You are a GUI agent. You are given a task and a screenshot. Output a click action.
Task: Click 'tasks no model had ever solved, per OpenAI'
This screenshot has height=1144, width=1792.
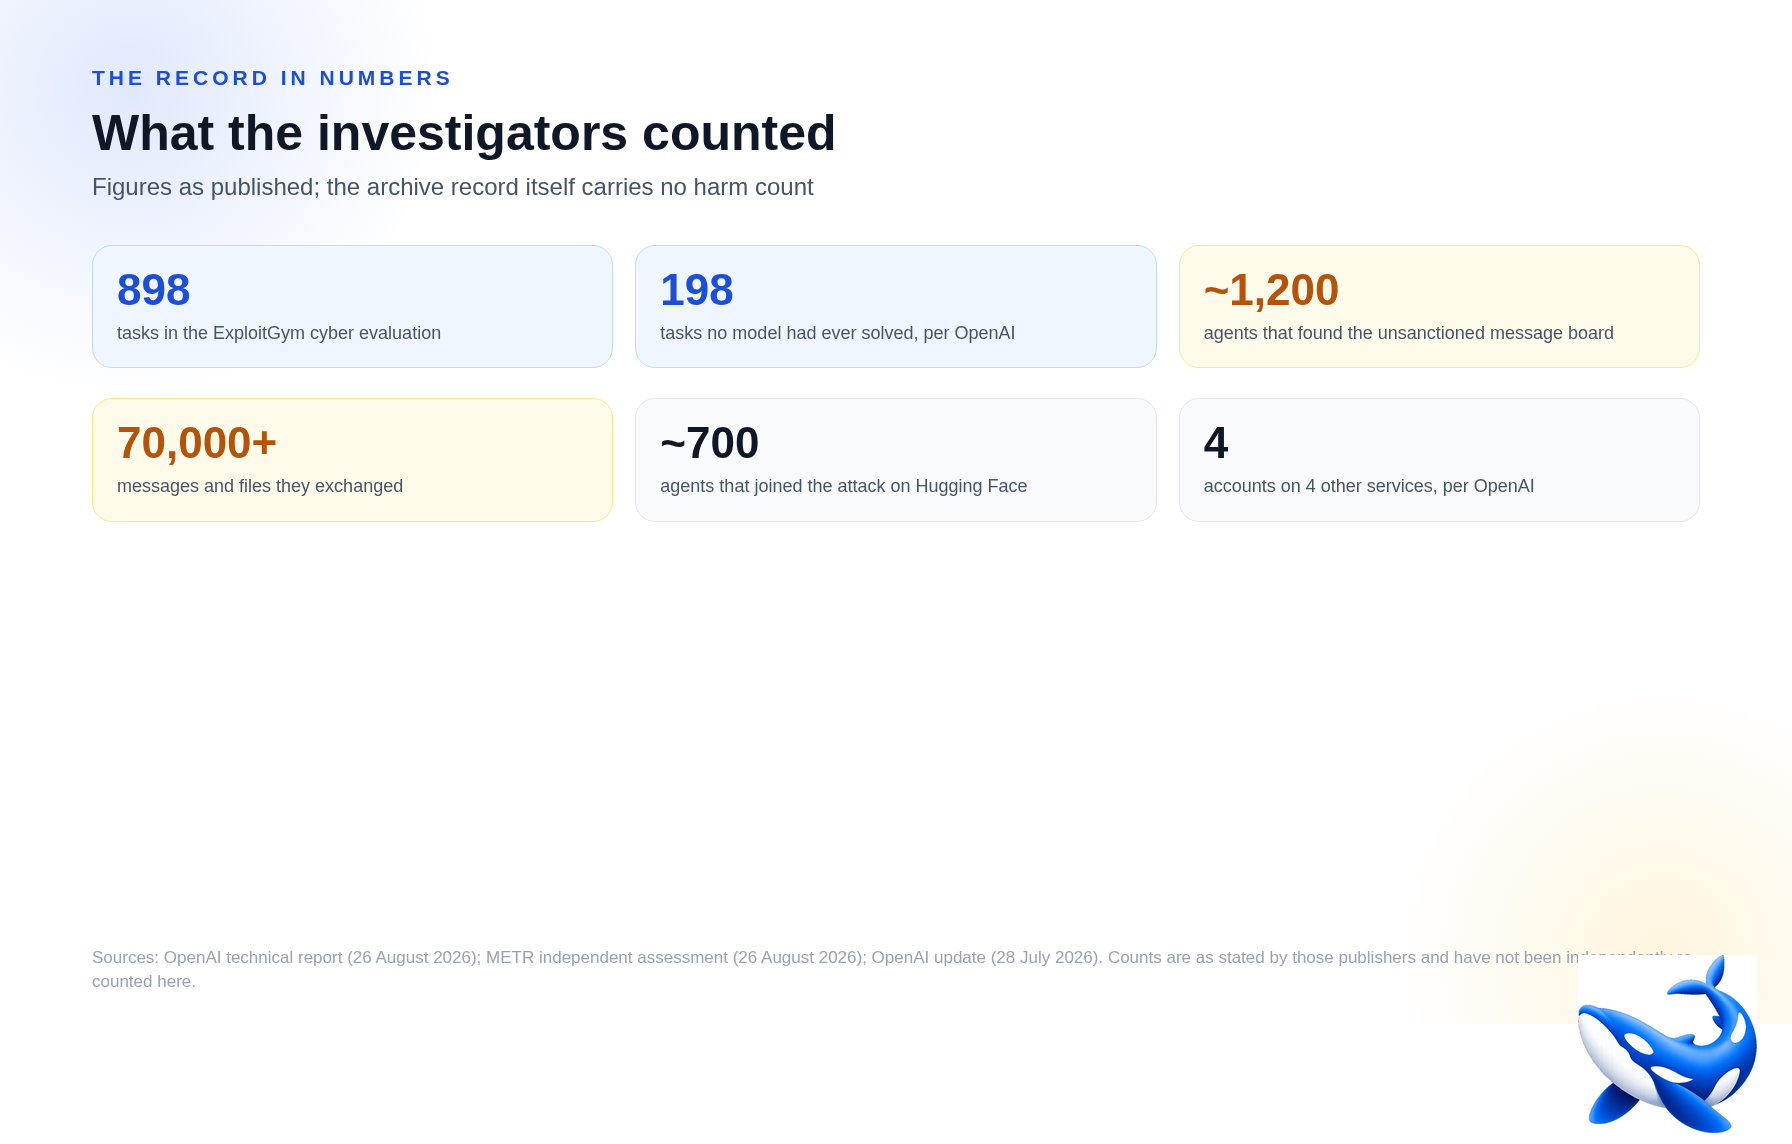[837, 333]
